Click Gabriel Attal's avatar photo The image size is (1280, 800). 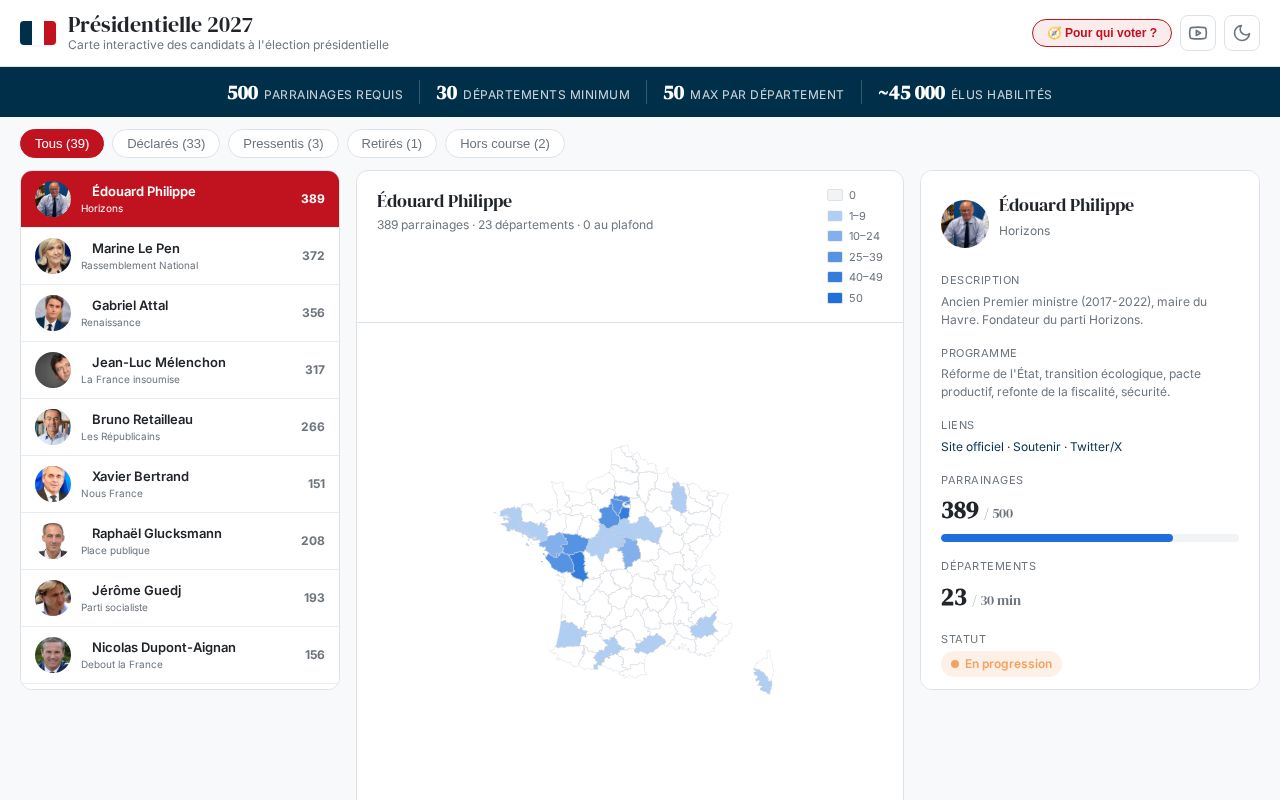[53, 313]
